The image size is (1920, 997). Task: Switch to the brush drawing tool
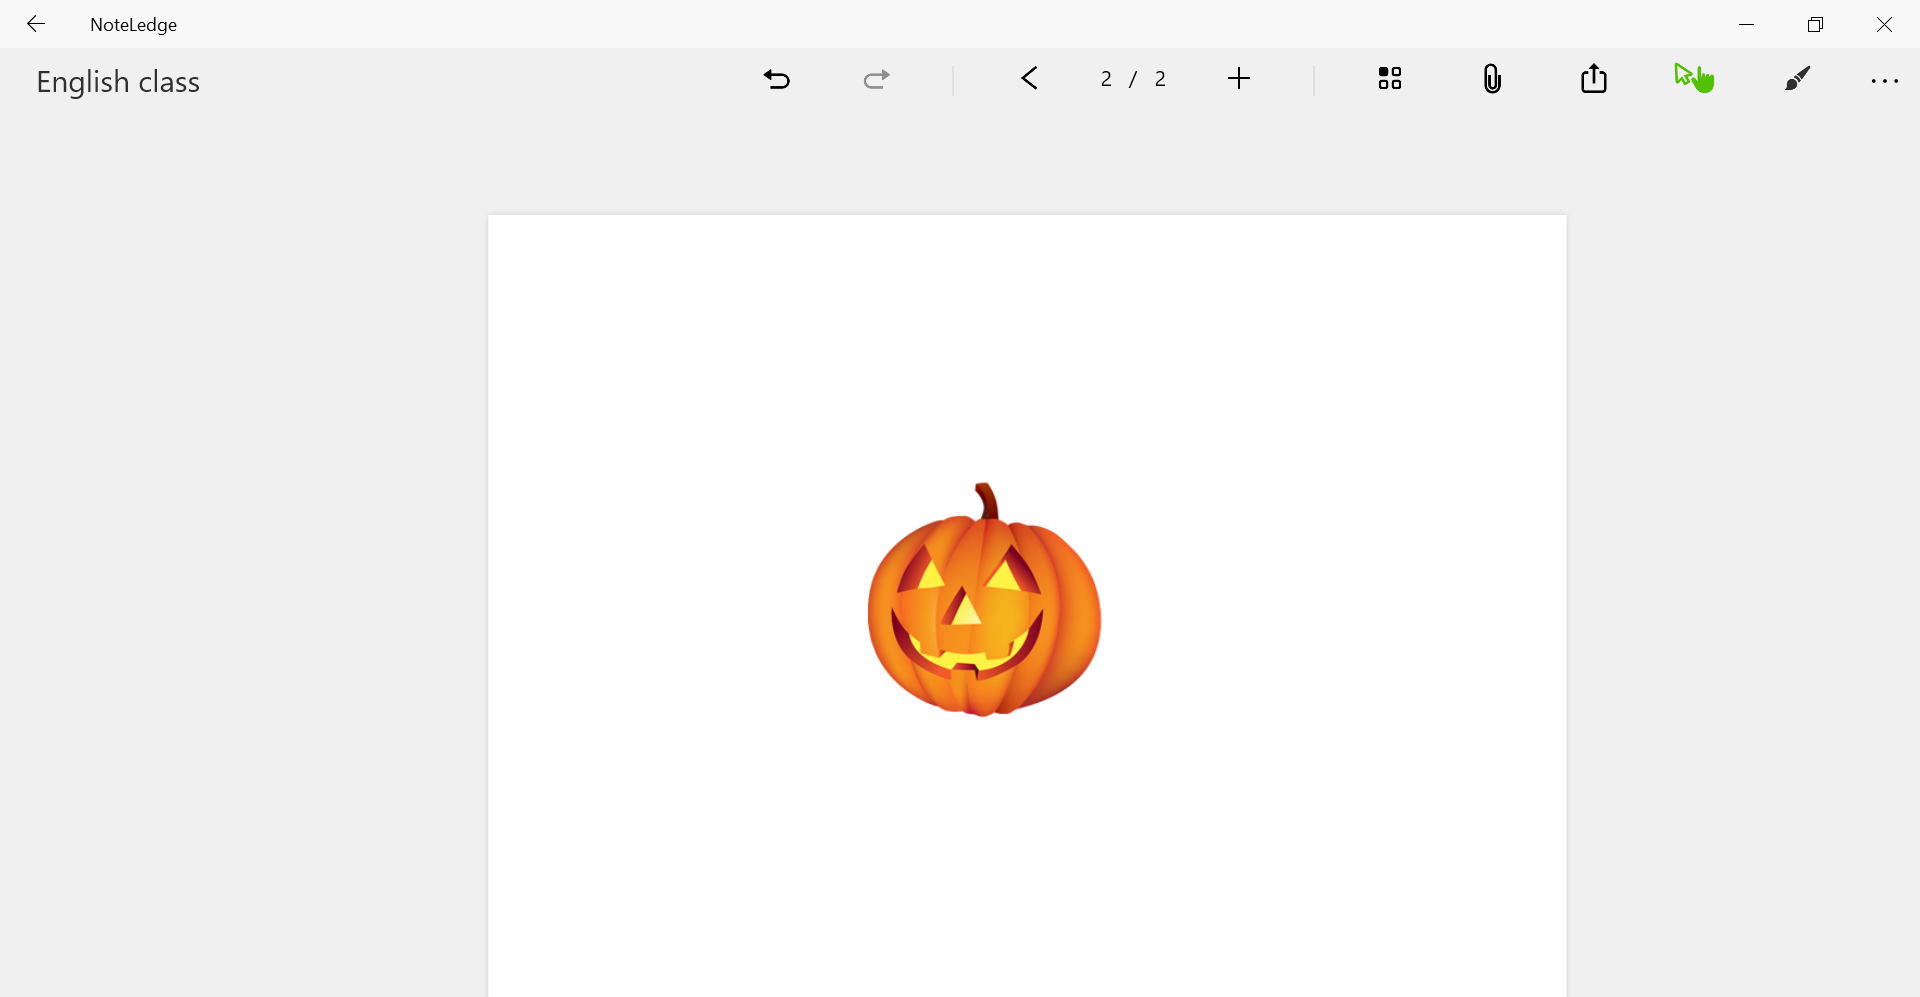[1798, 78]
